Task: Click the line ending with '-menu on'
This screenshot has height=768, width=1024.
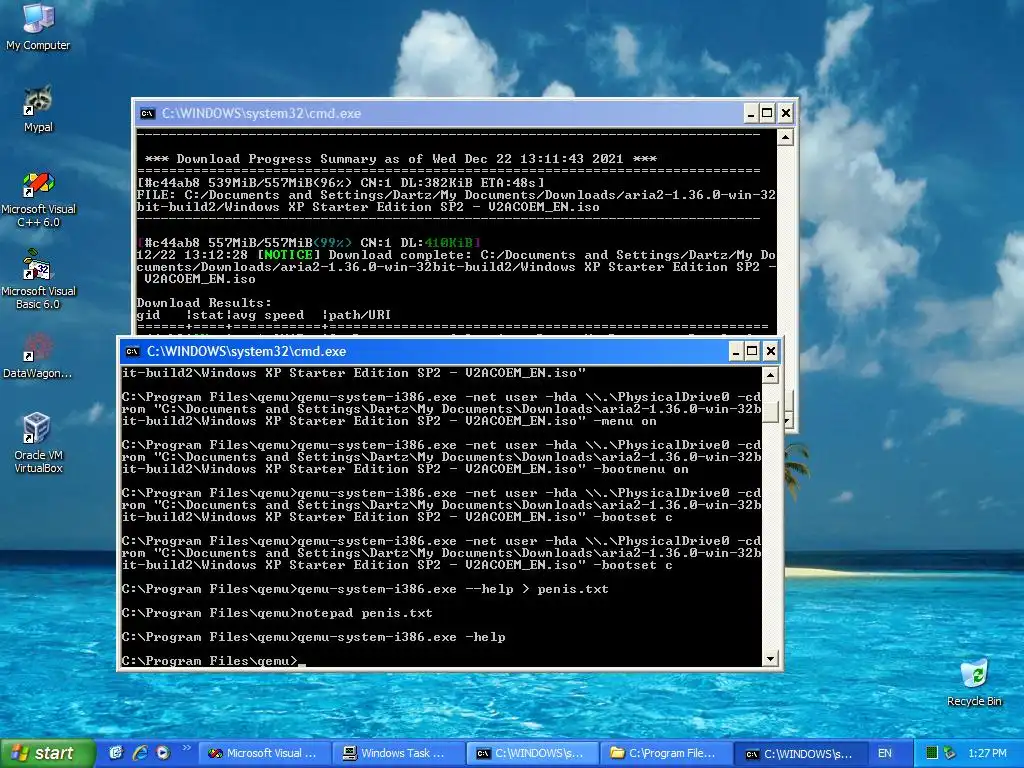Action: click(x=389, y=421)
